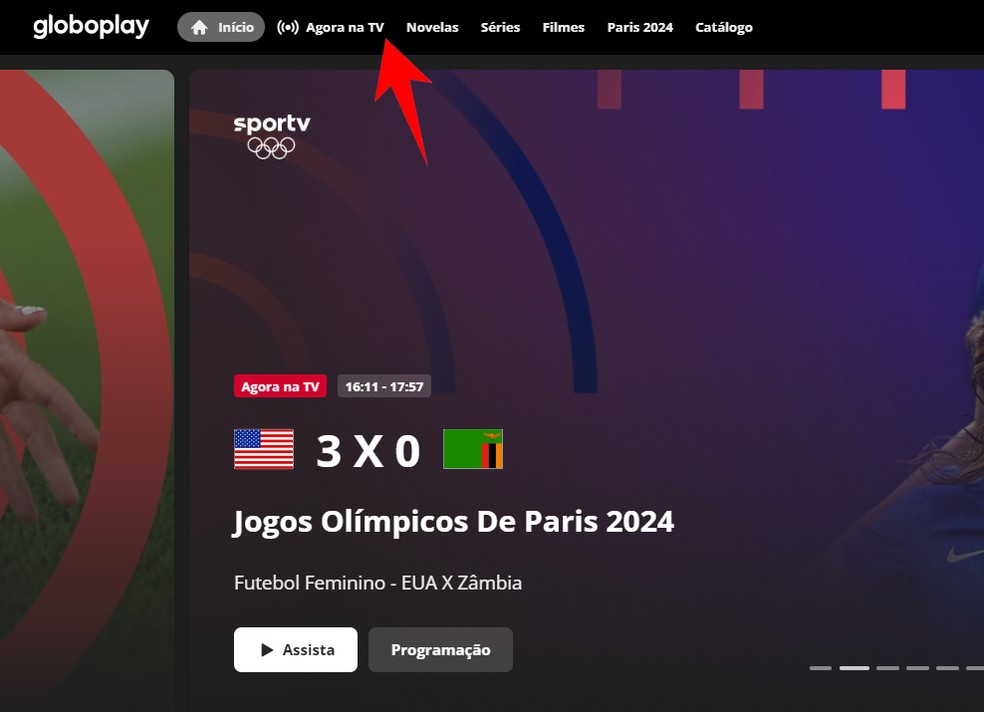Click the globoplay logo

pyautogui.click(x=91, y=26)
